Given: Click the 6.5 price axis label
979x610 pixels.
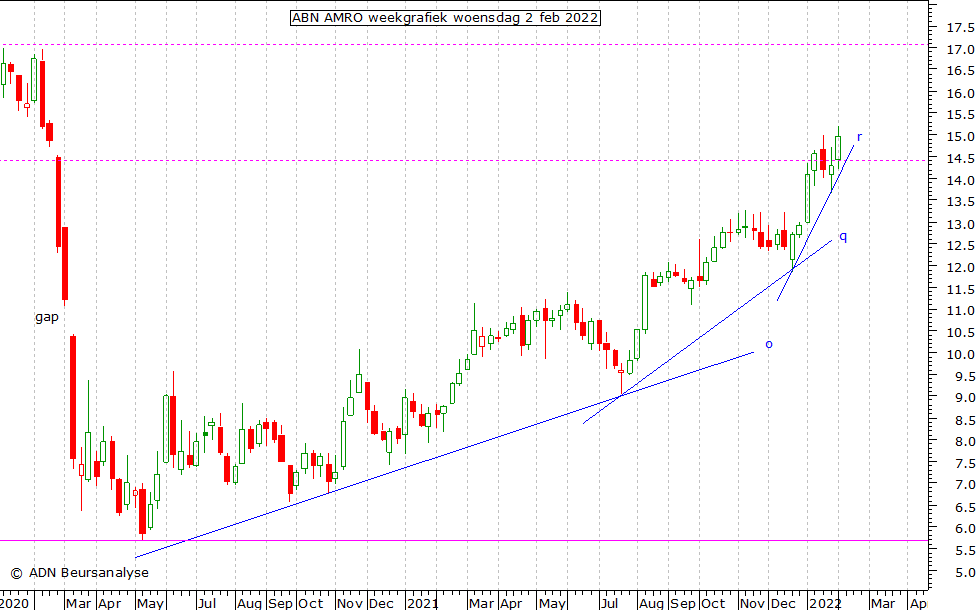Looking at the screenshot, I should click(964, 506).
